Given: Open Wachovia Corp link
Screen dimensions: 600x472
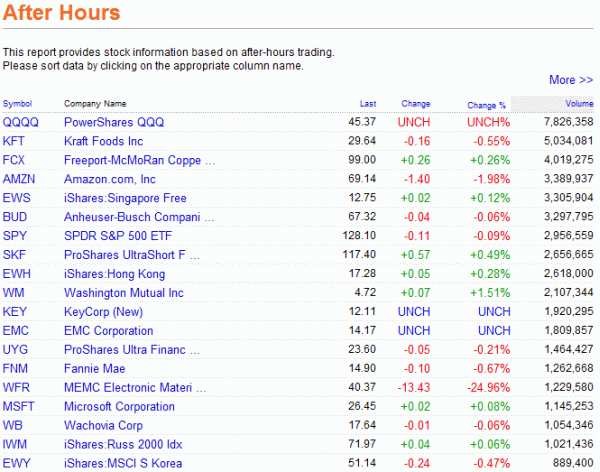Looking at the screenshot, I should coord(103,425).
